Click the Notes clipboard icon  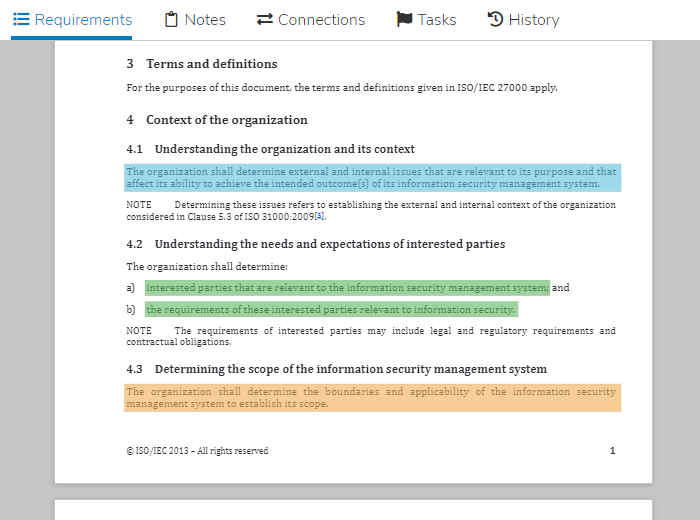pyautogui.click(x=171, y=19)
